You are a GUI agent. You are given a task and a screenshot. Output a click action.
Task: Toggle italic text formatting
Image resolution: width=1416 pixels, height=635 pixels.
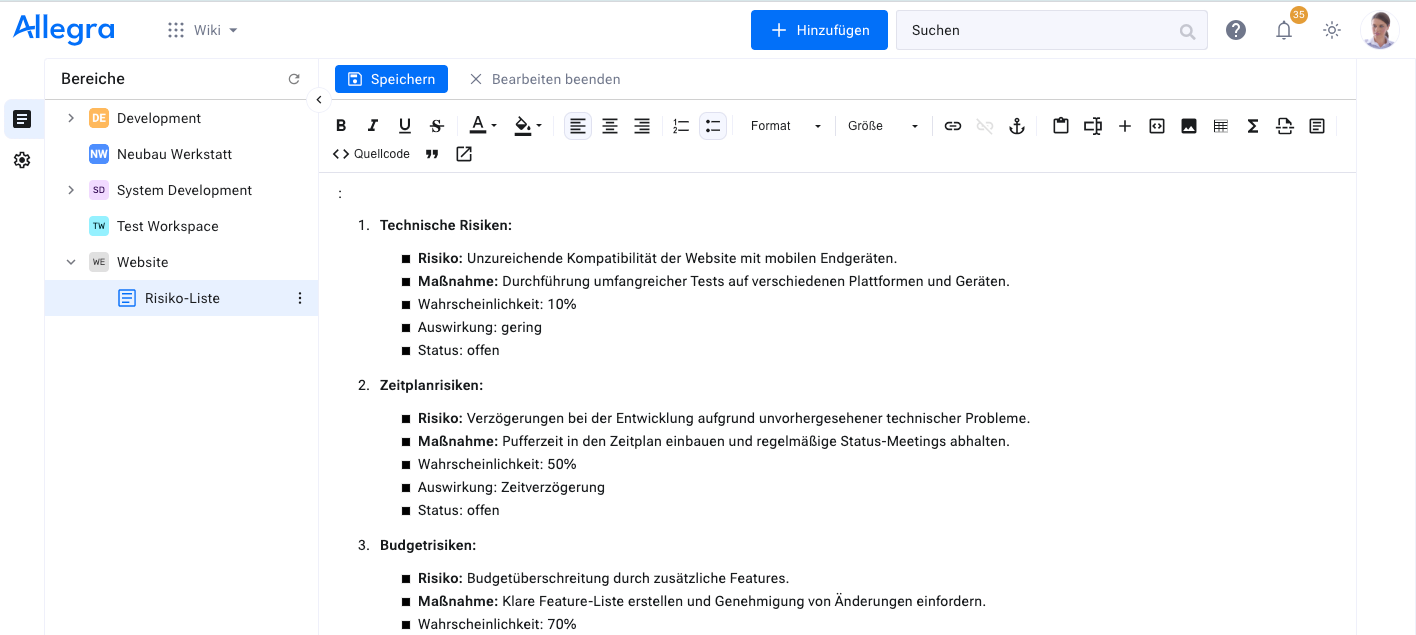[373, 126]
